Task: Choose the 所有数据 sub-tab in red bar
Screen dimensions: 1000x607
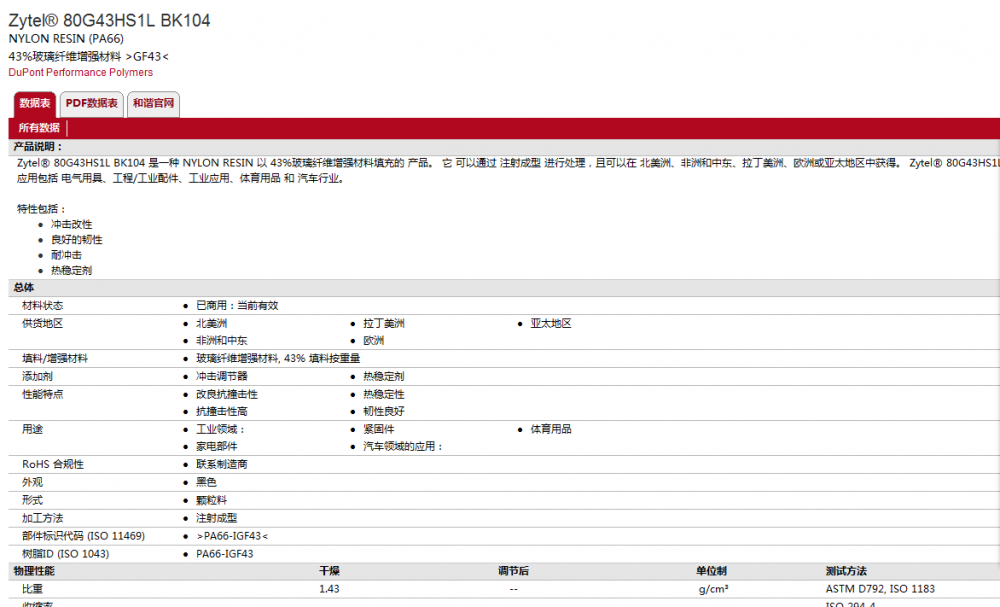Action: pos(39,128)
